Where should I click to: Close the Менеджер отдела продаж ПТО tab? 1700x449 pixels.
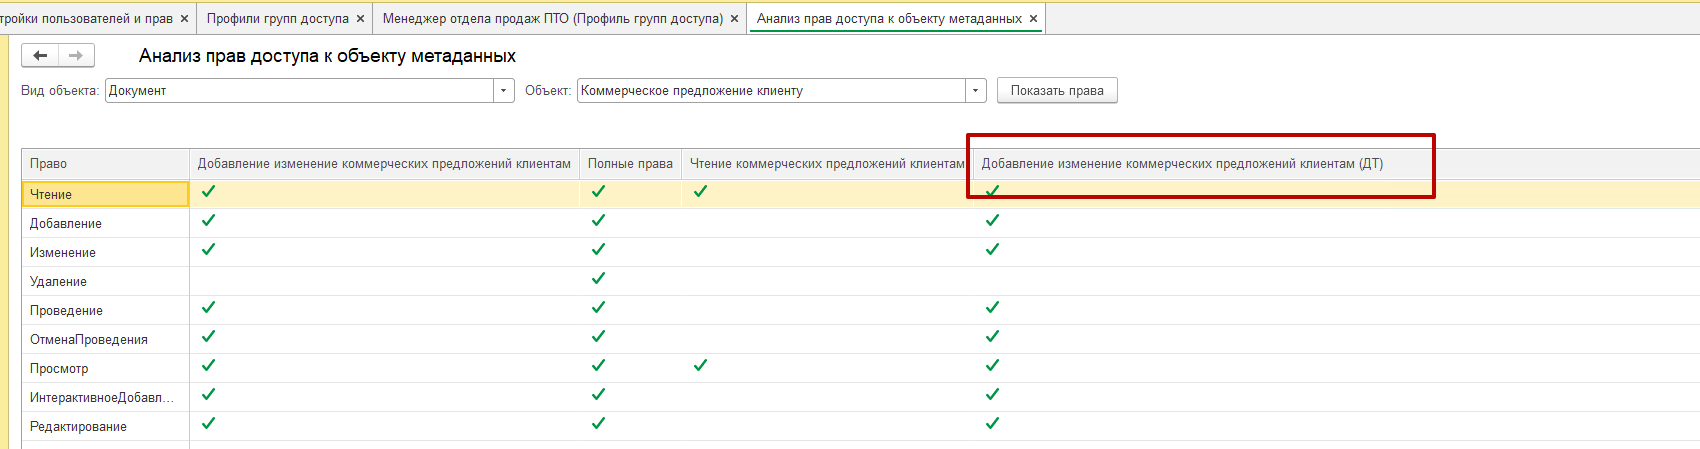[x=735, y=19]
